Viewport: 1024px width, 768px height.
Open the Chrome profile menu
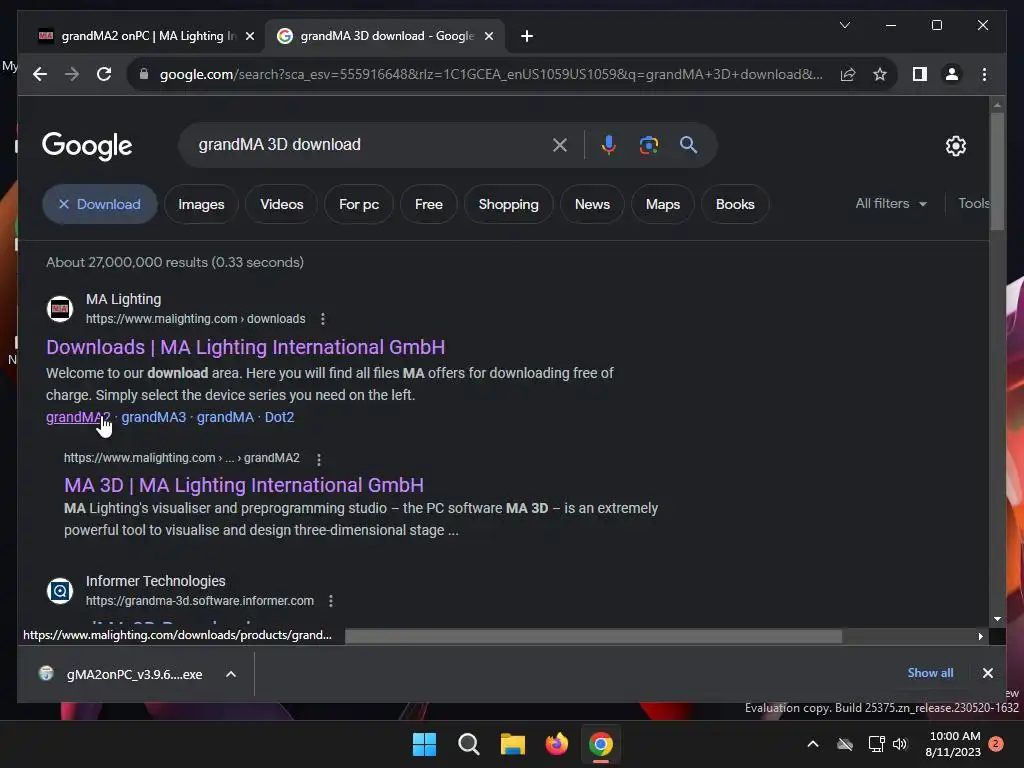(x=952, y=74)
